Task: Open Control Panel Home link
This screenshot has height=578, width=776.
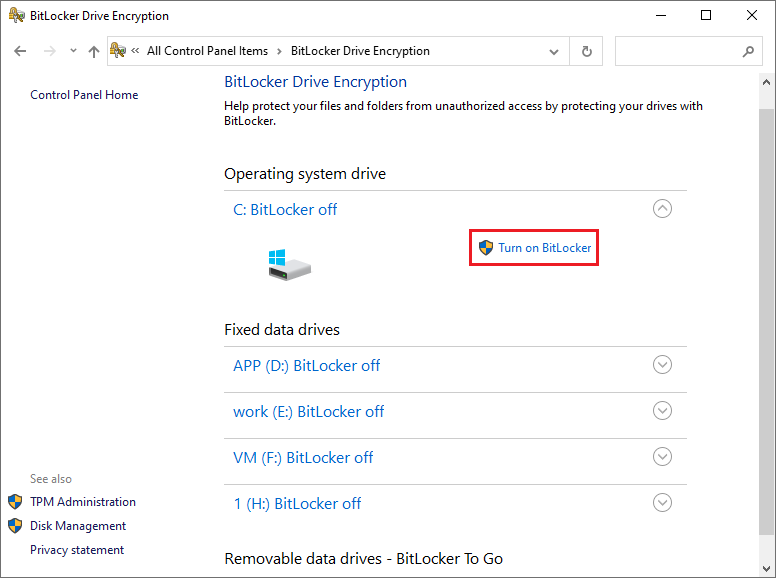Action: pos(84,95)
